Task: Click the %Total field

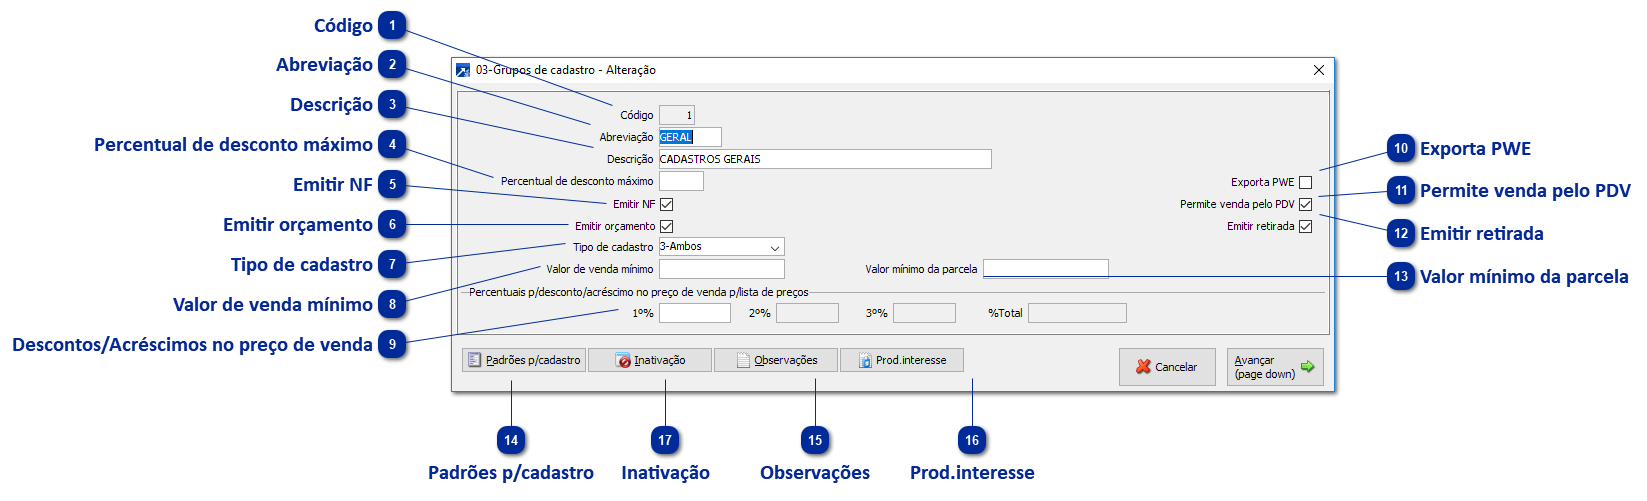Action: point(1077,313)
